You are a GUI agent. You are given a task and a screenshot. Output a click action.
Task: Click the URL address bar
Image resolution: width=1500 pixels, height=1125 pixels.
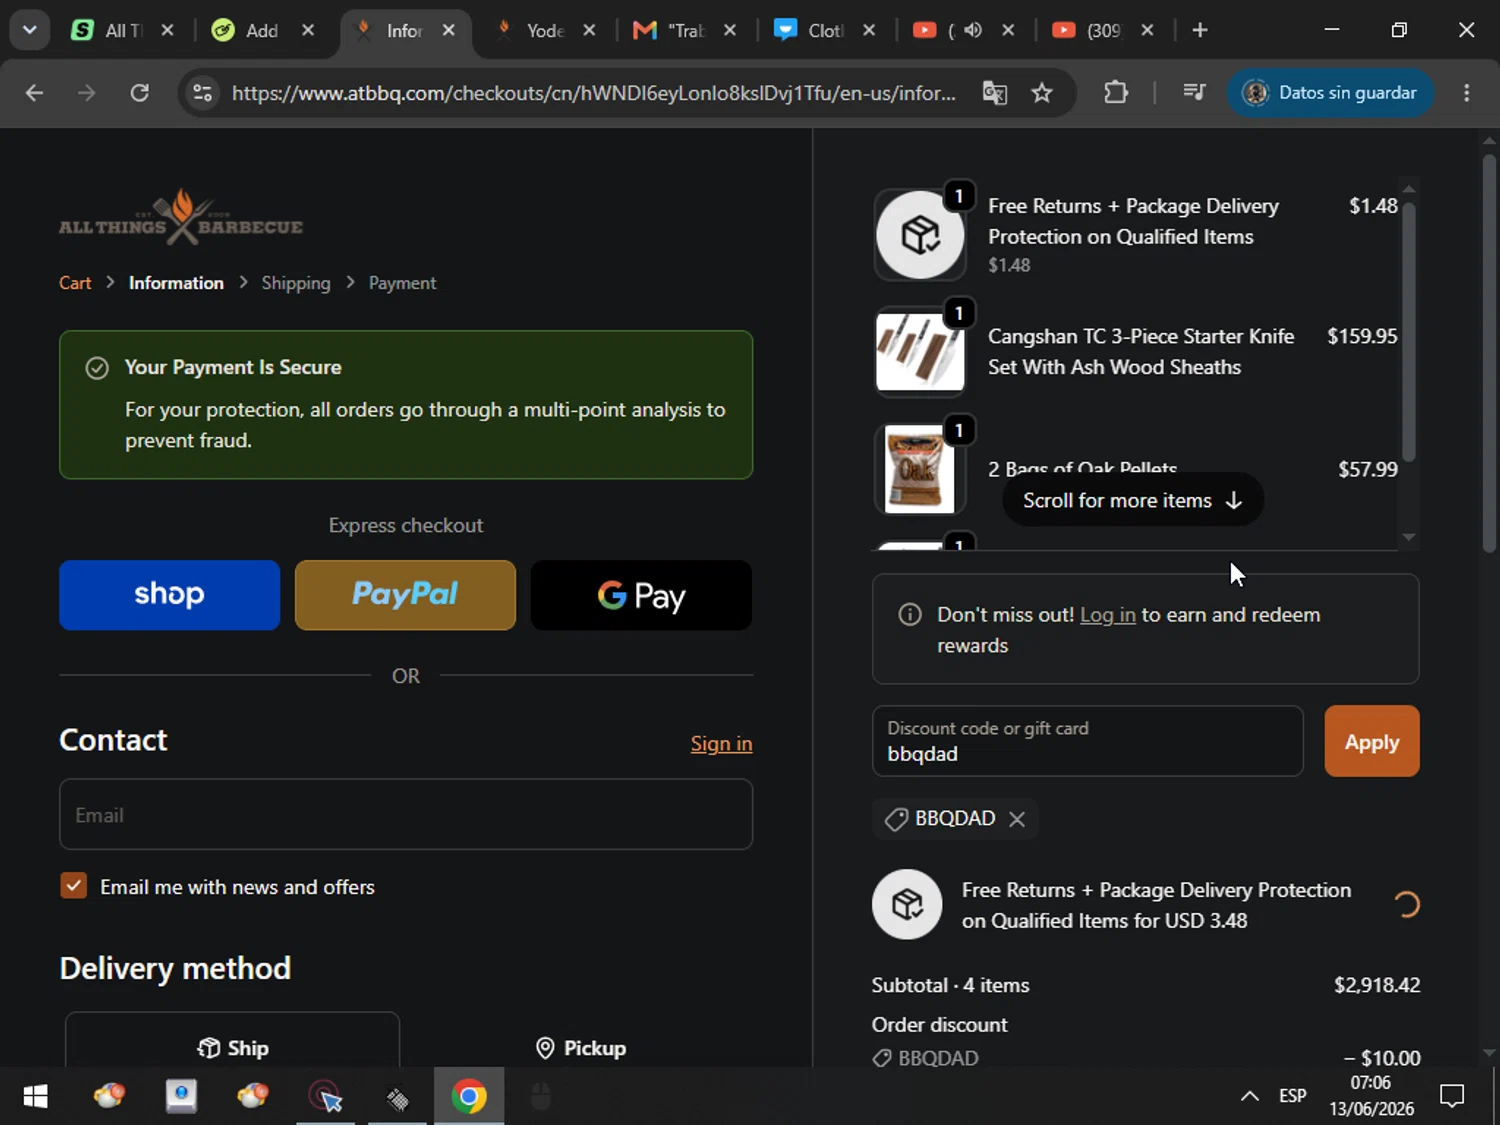(x=594, y=93)
